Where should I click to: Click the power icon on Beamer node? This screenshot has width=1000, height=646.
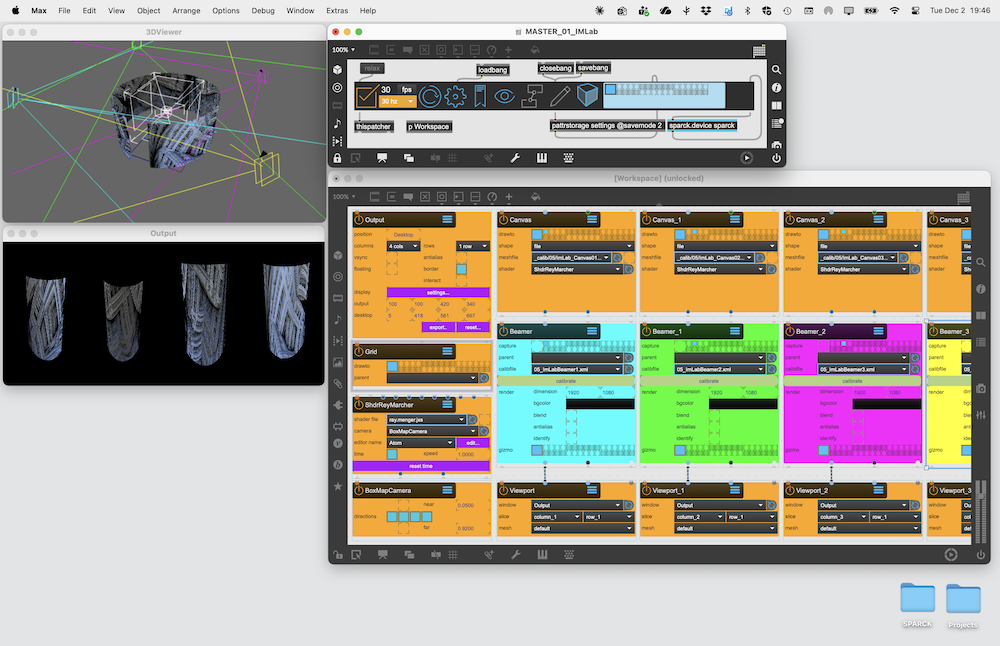point(503,331)
